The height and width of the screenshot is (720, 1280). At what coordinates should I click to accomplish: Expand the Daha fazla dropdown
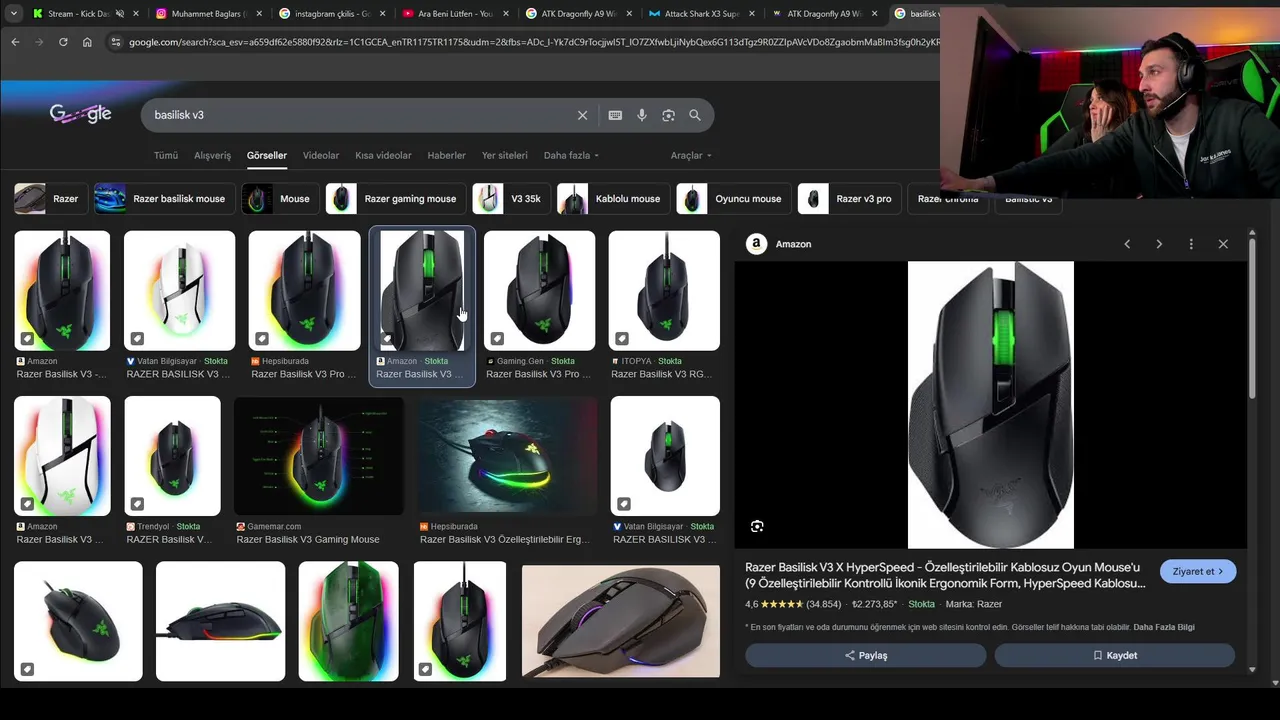[571, 155]
